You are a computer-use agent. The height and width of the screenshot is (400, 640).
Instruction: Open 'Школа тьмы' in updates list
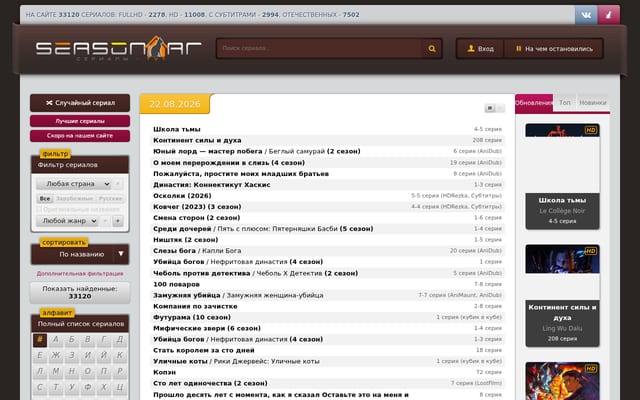[x=177, y=129]
